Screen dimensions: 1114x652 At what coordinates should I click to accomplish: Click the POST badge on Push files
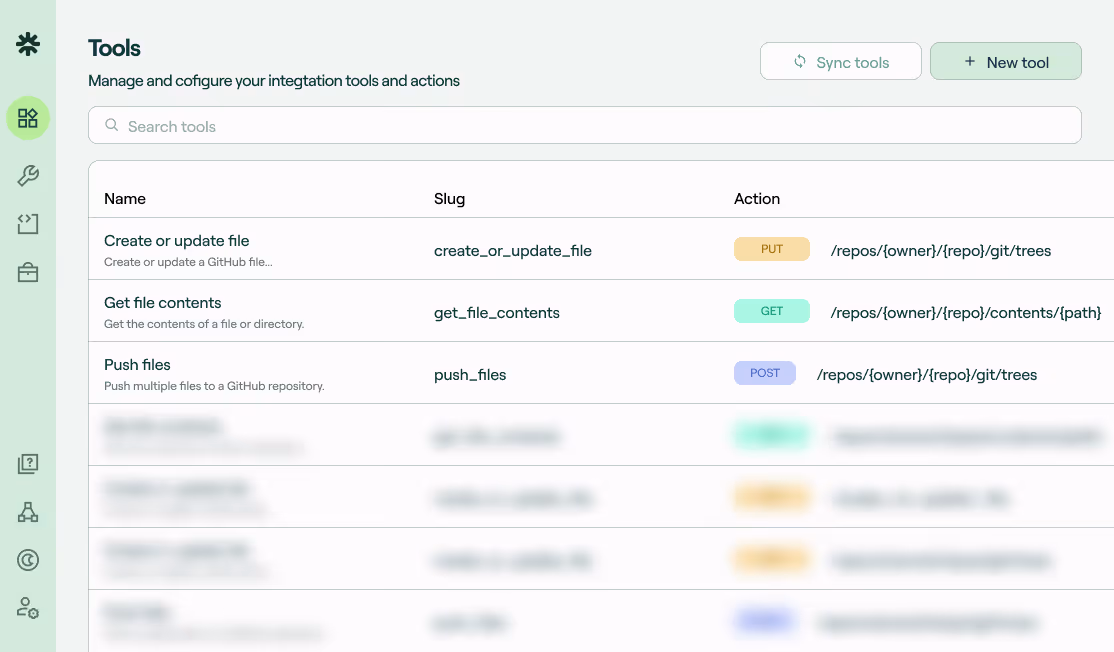pos(764,373)
